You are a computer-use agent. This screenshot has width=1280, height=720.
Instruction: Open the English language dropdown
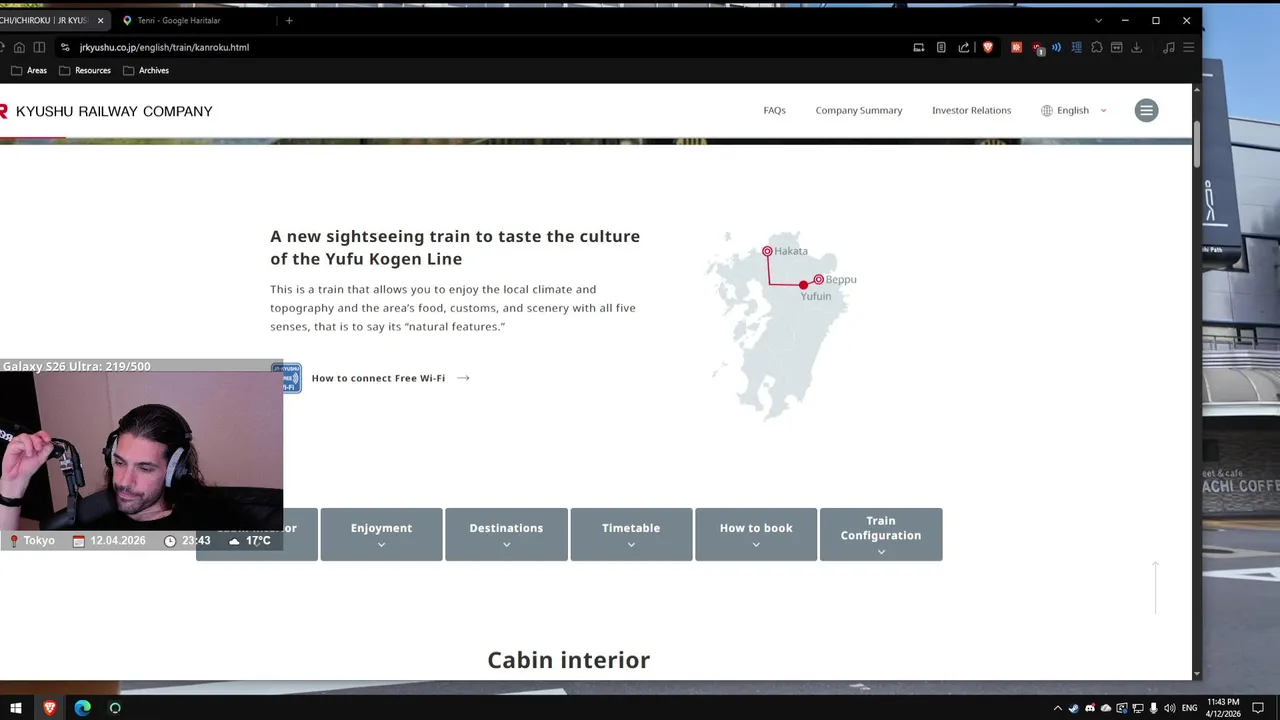pos(1074,110)
